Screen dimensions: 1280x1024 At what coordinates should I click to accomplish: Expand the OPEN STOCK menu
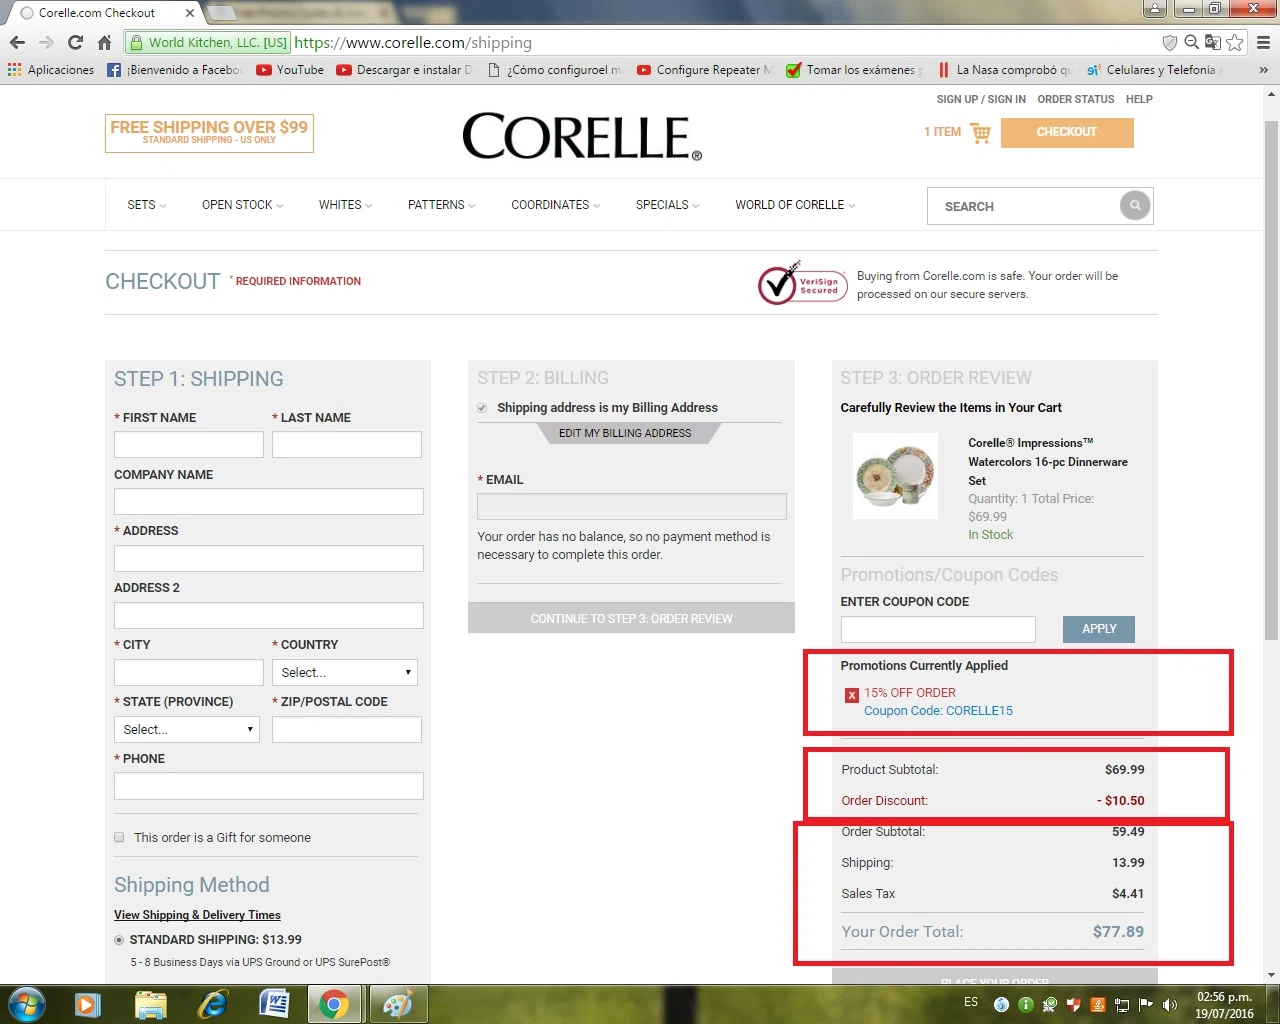242,205
